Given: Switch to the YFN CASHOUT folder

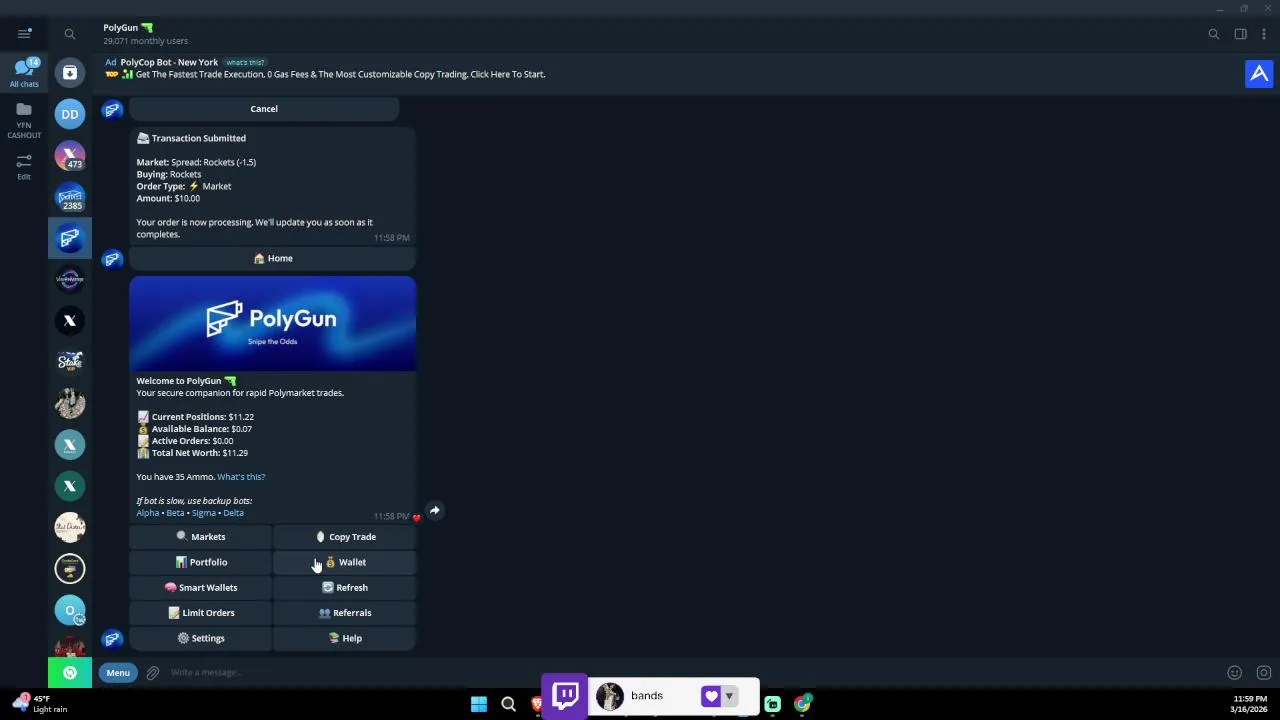Looking at the screenshot, I should click(x=24, y=120).
